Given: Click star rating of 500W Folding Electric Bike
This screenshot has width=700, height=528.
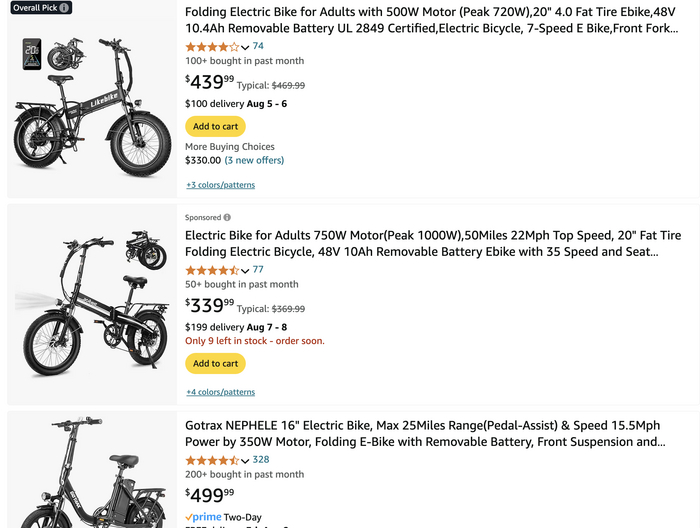Looking at the screenshot, I should point(212,46).
